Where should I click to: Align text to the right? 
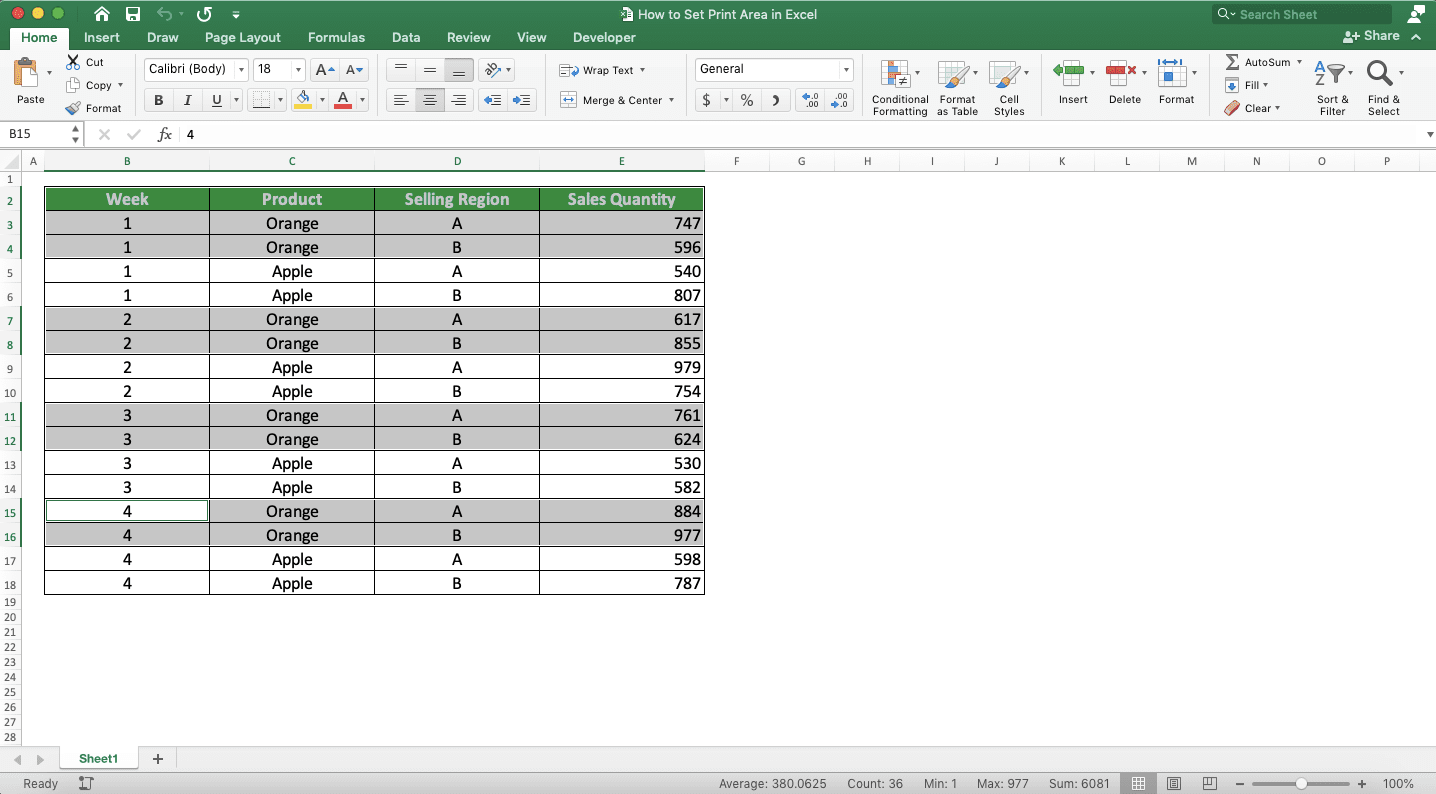(459, 100)
